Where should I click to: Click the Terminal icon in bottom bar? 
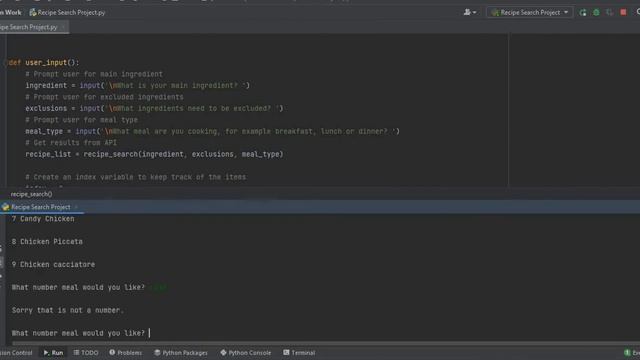[286, 352]
